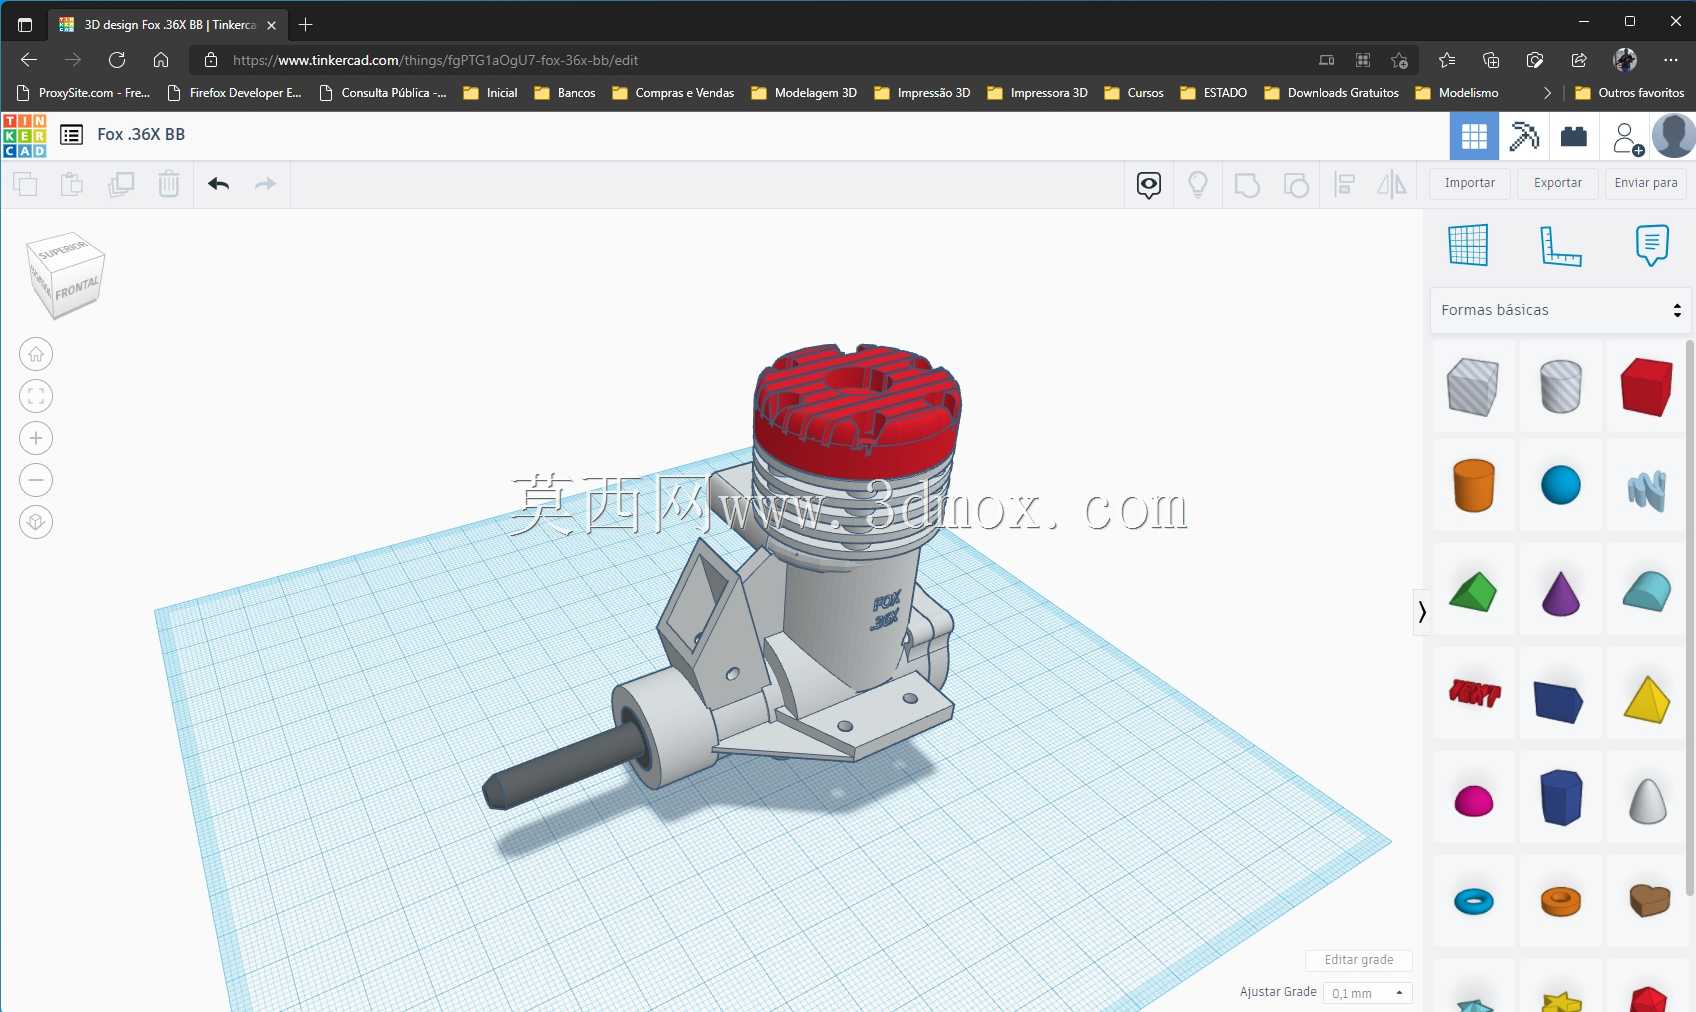The image size is (1696, 1012).
Task: Select the red Text shape
Action: point(1474,692)
